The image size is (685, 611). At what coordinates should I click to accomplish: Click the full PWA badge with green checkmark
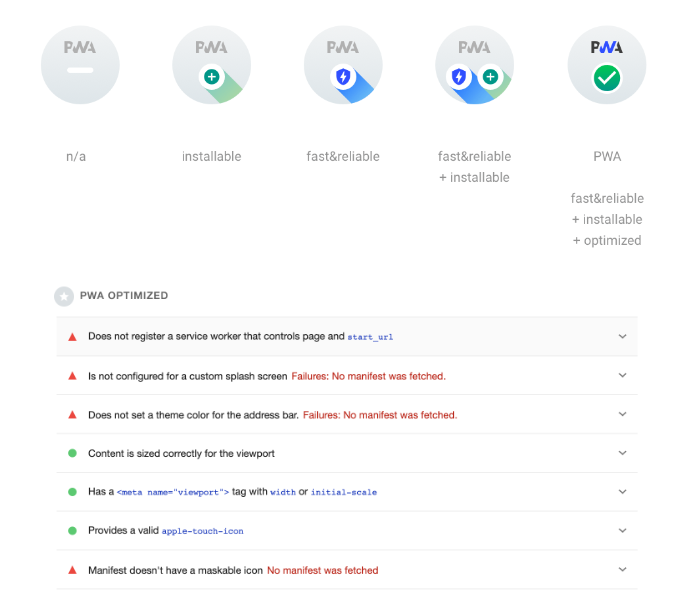coord(607,65)
